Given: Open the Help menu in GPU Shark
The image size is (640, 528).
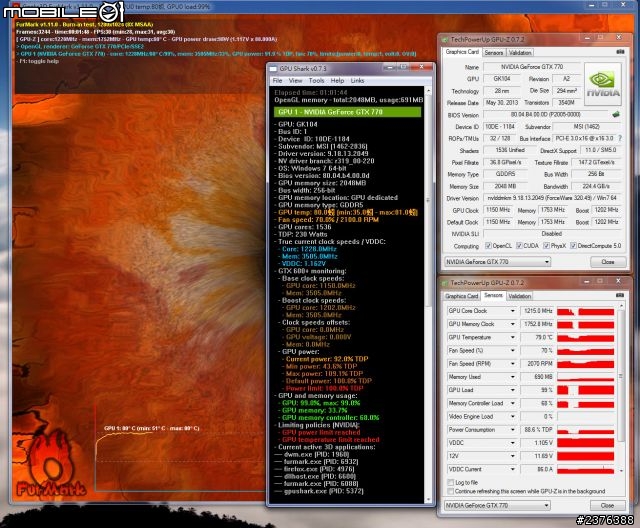Looking at the screenshot, I should tap(337, 81).
